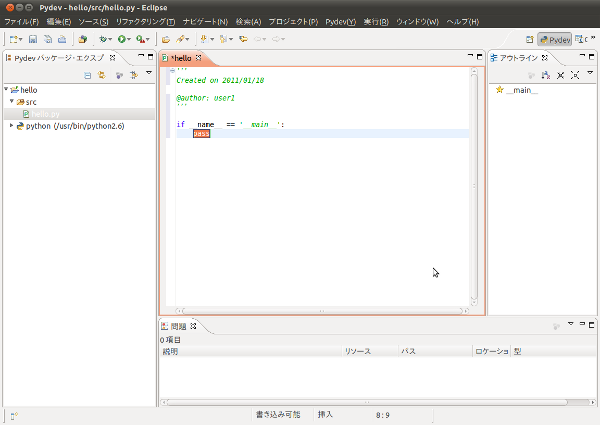Close the 問題 view tab

click(193, 326)
